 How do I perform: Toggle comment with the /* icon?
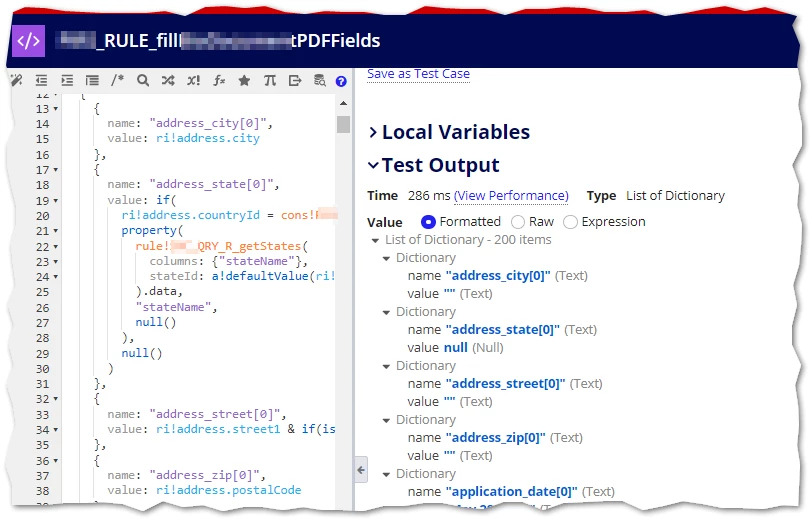click(118, 80)
